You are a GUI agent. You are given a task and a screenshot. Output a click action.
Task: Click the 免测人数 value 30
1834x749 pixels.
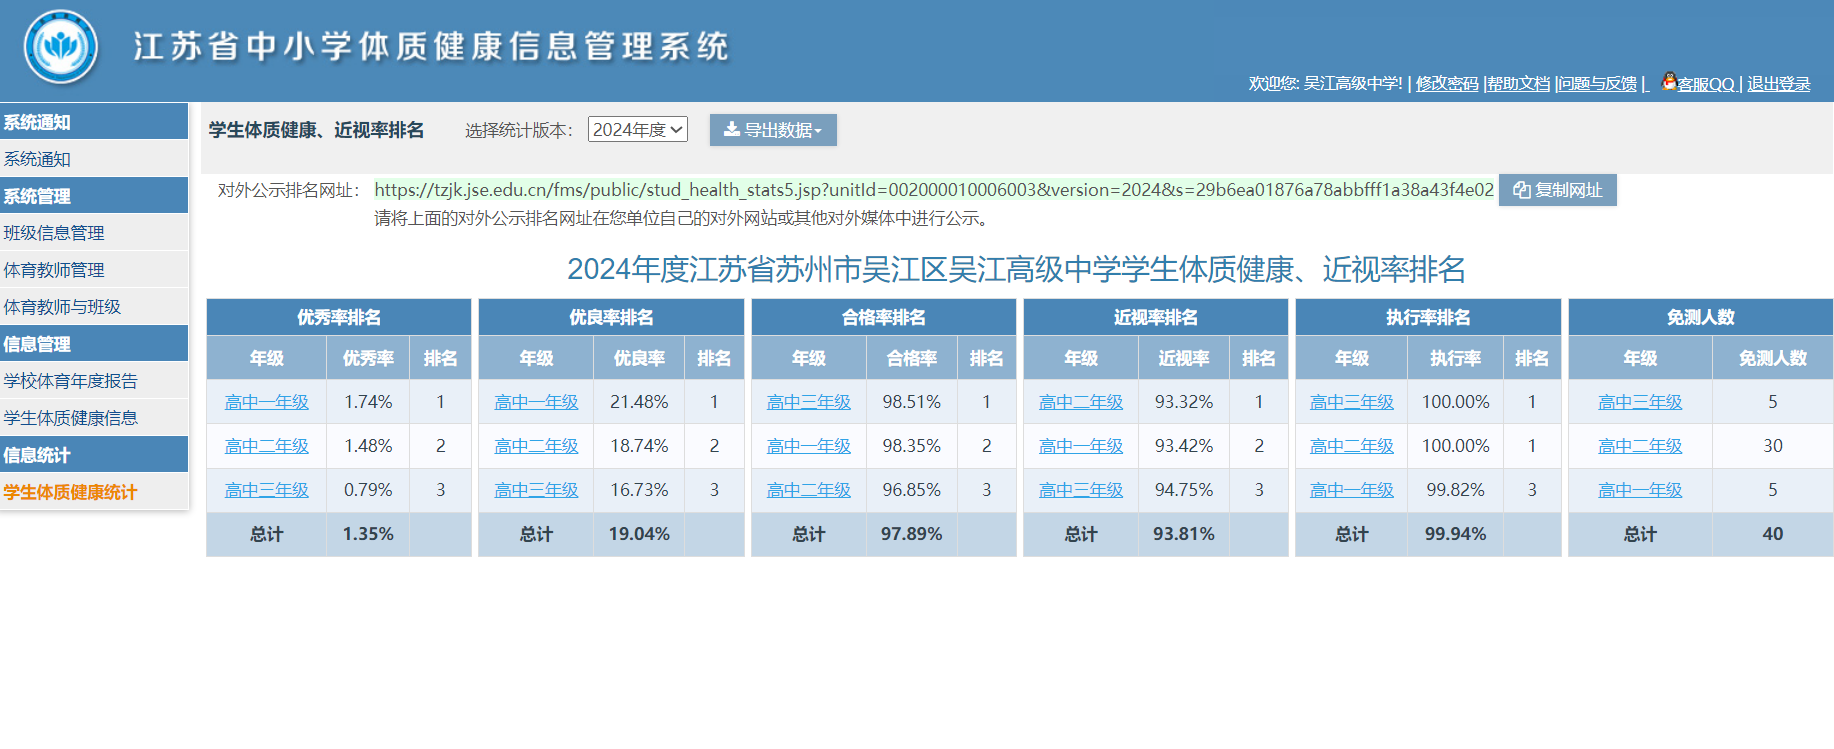point(1773,446)
